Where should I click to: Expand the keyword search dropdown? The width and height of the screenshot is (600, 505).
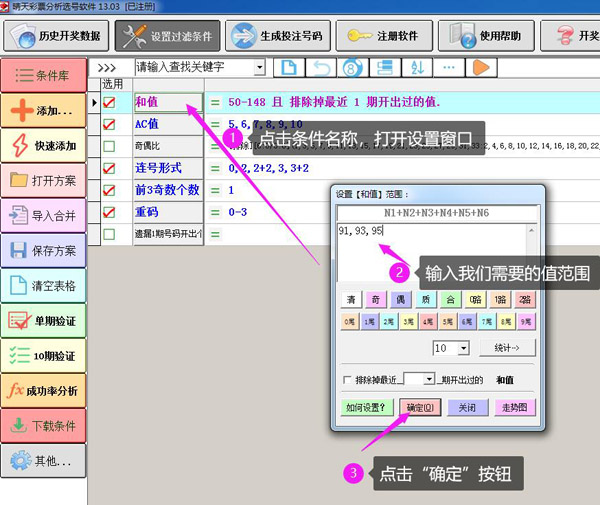tap(260, 68)
